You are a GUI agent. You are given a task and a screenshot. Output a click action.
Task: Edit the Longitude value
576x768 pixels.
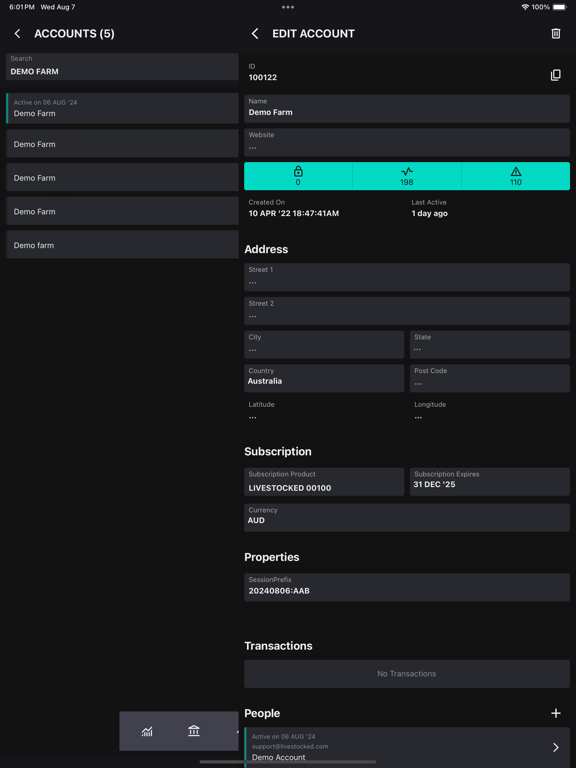pyautogui.click(x=490, y=411)
